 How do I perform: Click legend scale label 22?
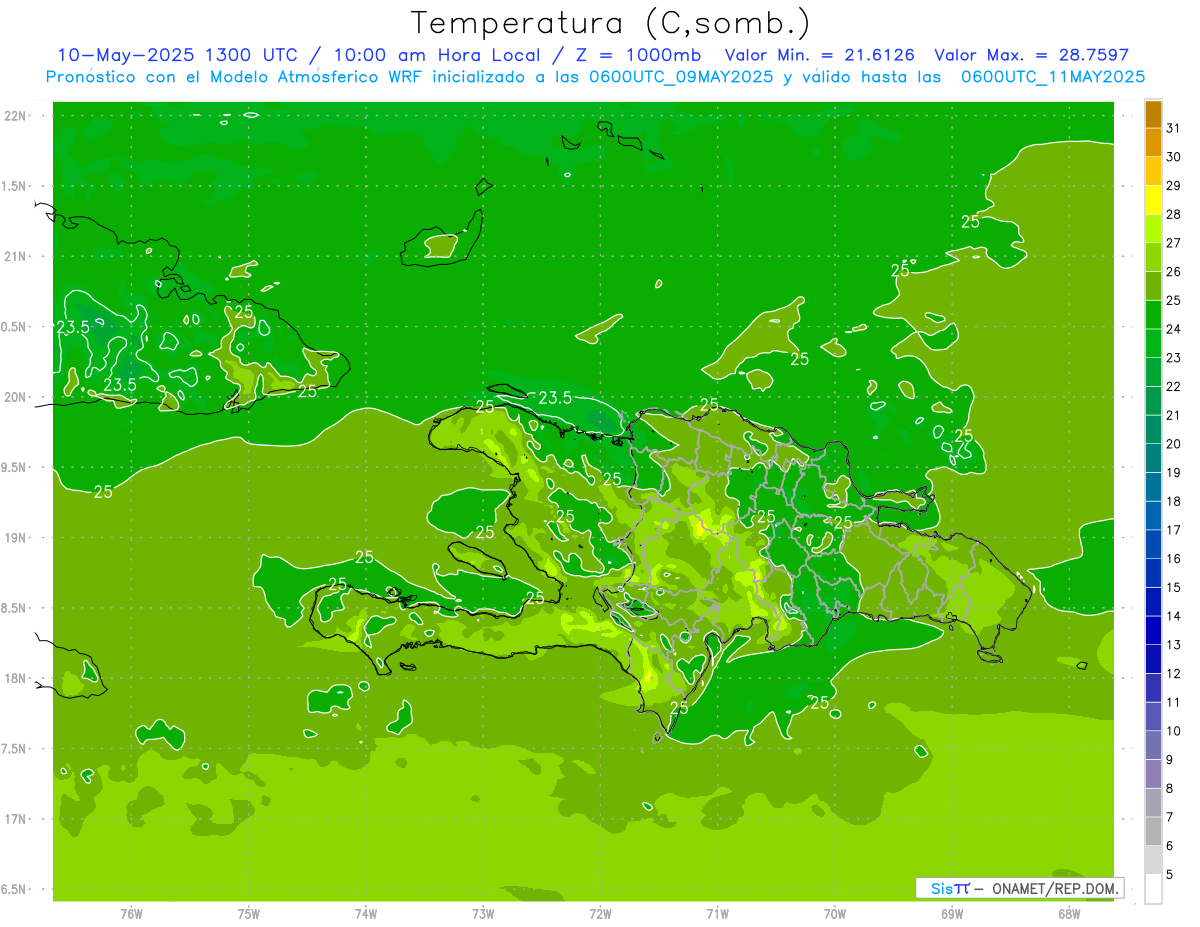point(1173,387)
